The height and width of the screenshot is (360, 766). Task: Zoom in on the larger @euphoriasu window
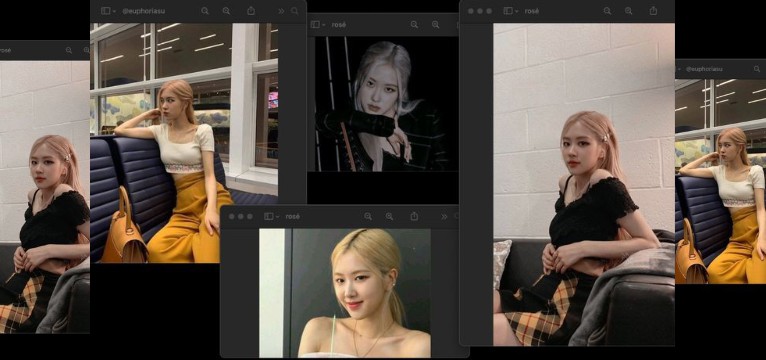click(x=226, y=11)
